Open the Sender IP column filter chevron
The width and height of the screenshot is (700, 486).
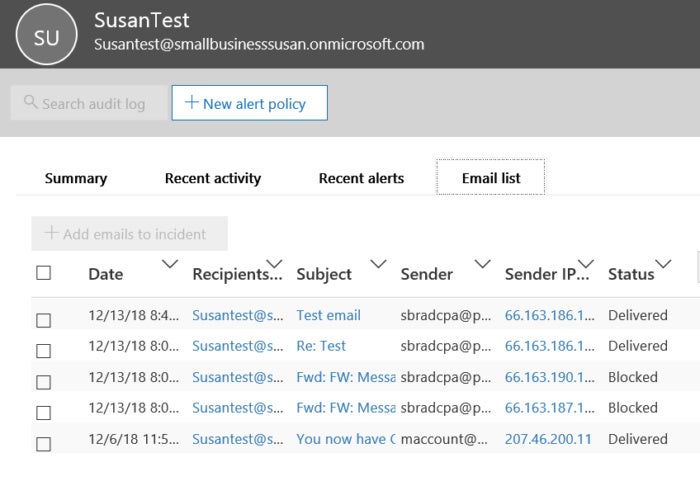(586, 264)
